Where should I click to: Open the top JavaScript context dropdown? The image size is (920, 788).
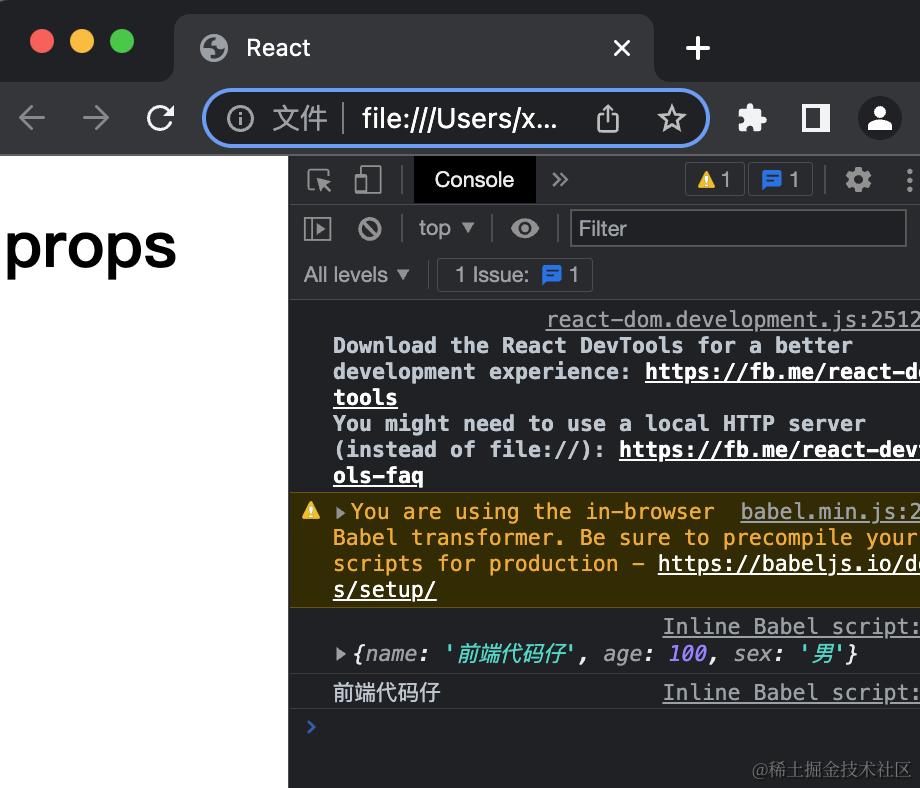(446, 228)
